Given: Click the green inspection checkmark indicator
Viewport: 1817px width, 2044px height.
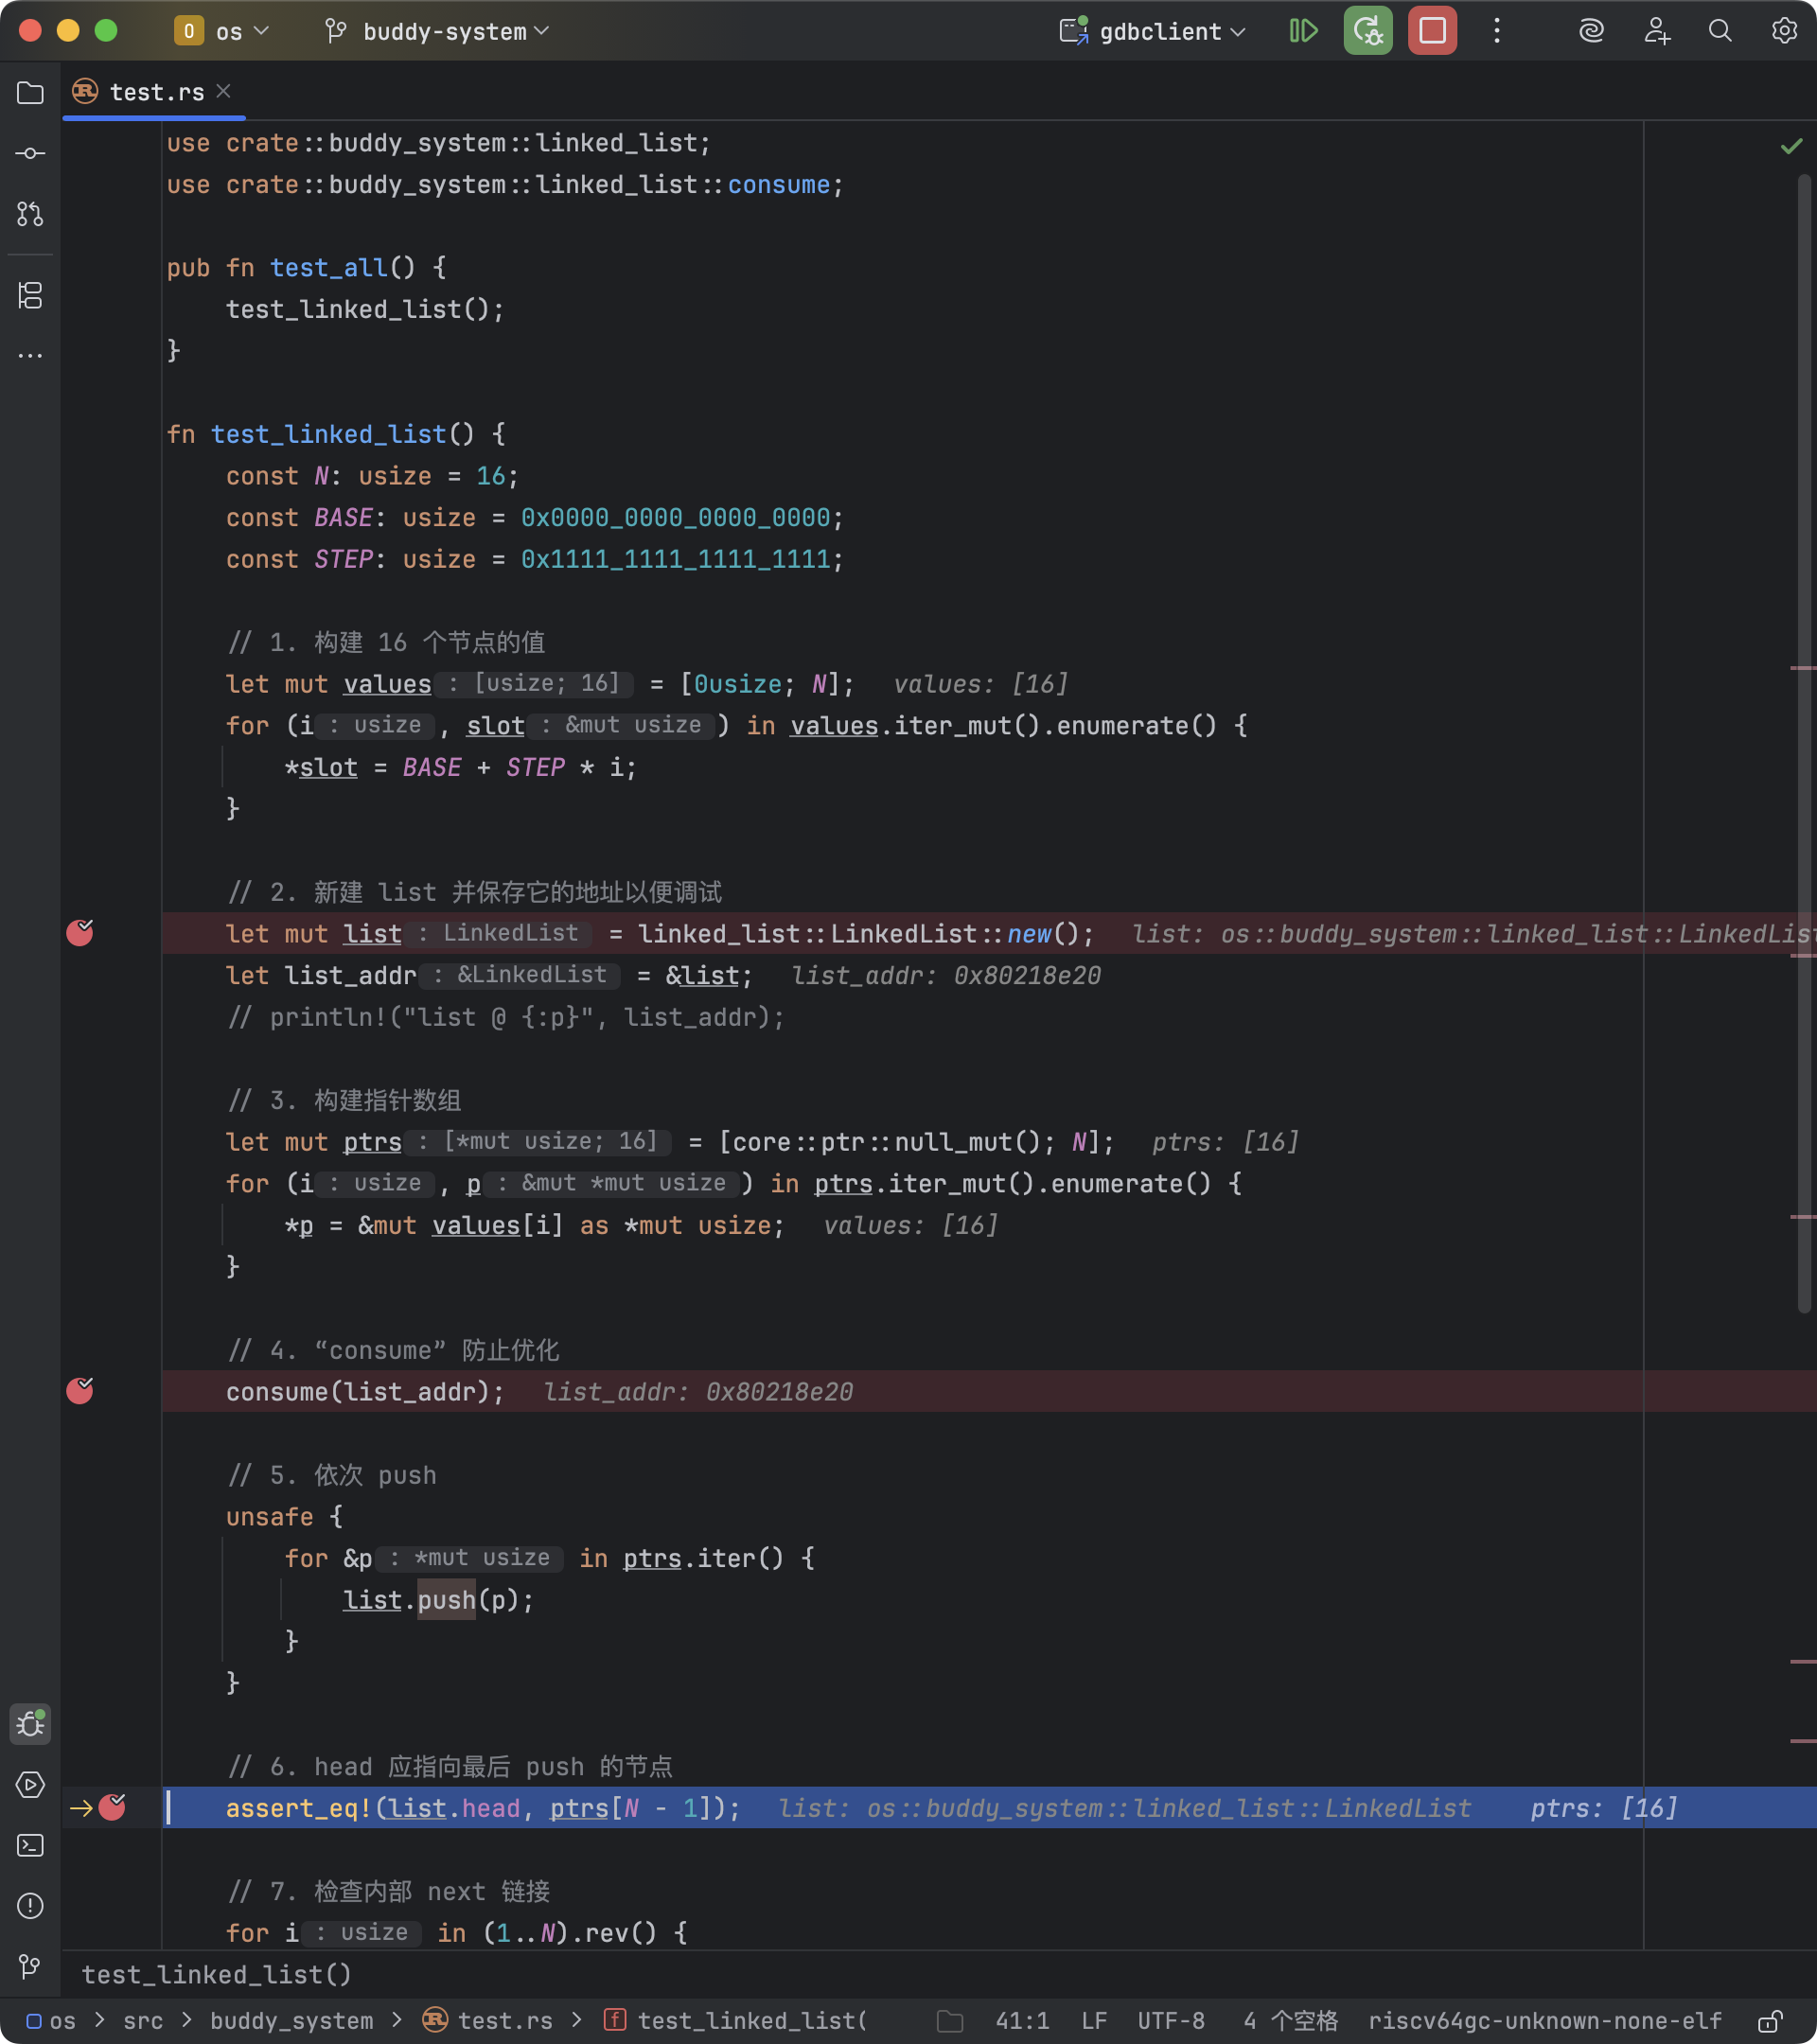Looking at the screenshot, I should click(1791, 146).
